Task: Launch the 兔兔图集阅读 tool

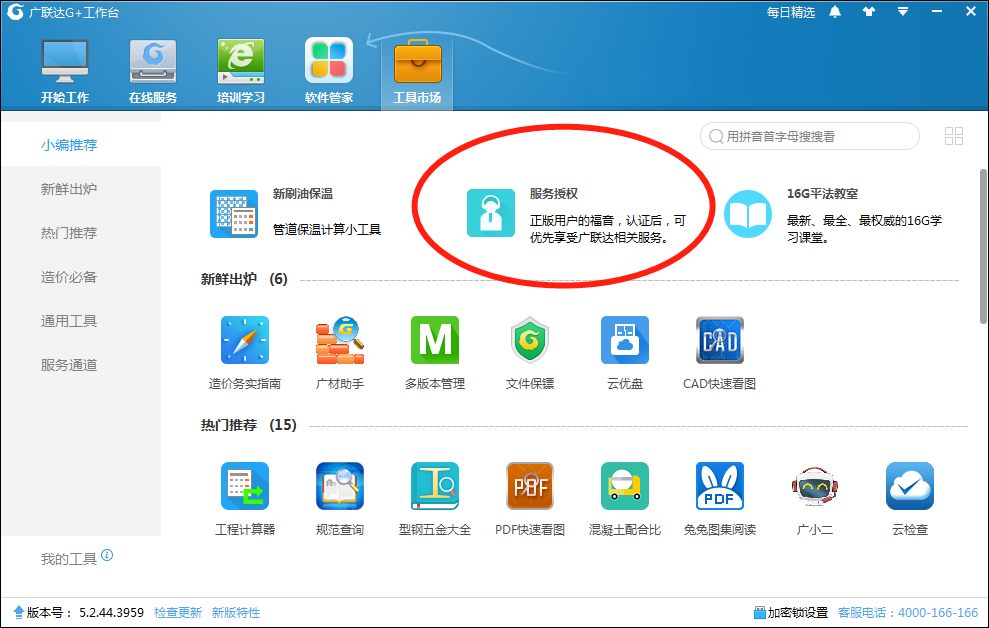Action: tap(720, 486)
